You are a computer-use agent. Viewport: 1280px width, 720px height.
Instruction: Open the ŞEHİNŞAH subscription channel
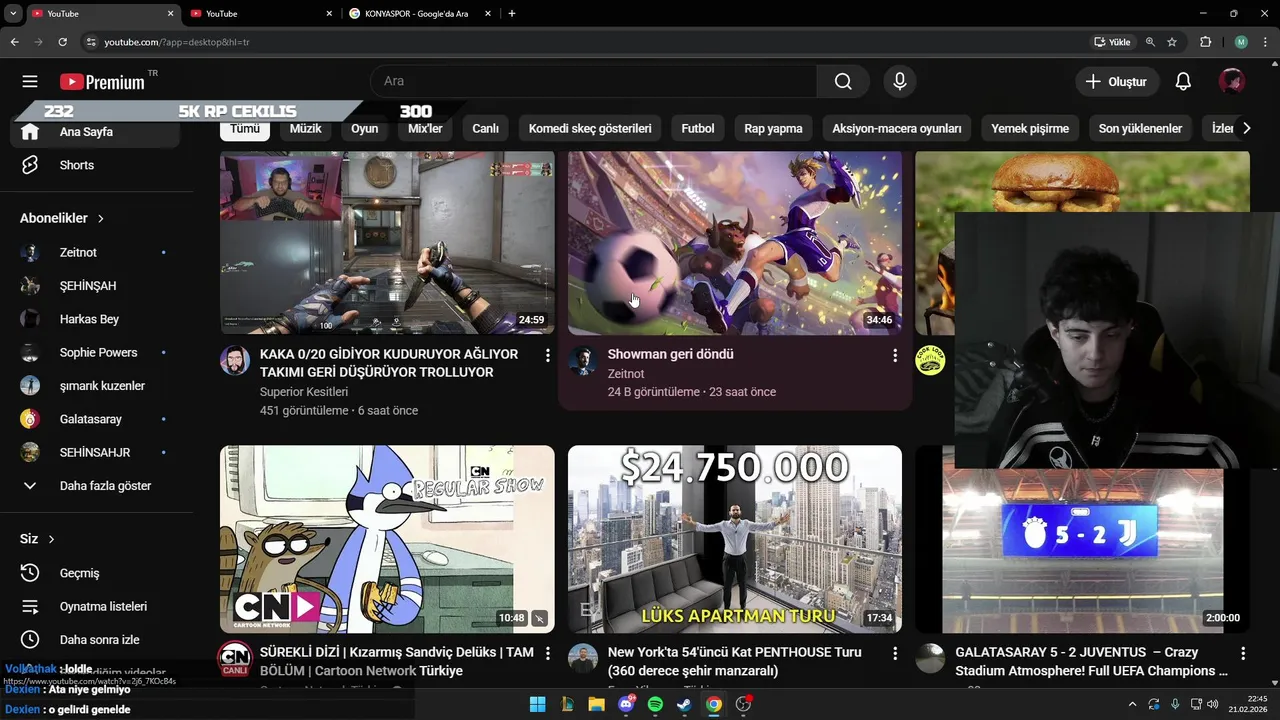[x=95, y=286]
